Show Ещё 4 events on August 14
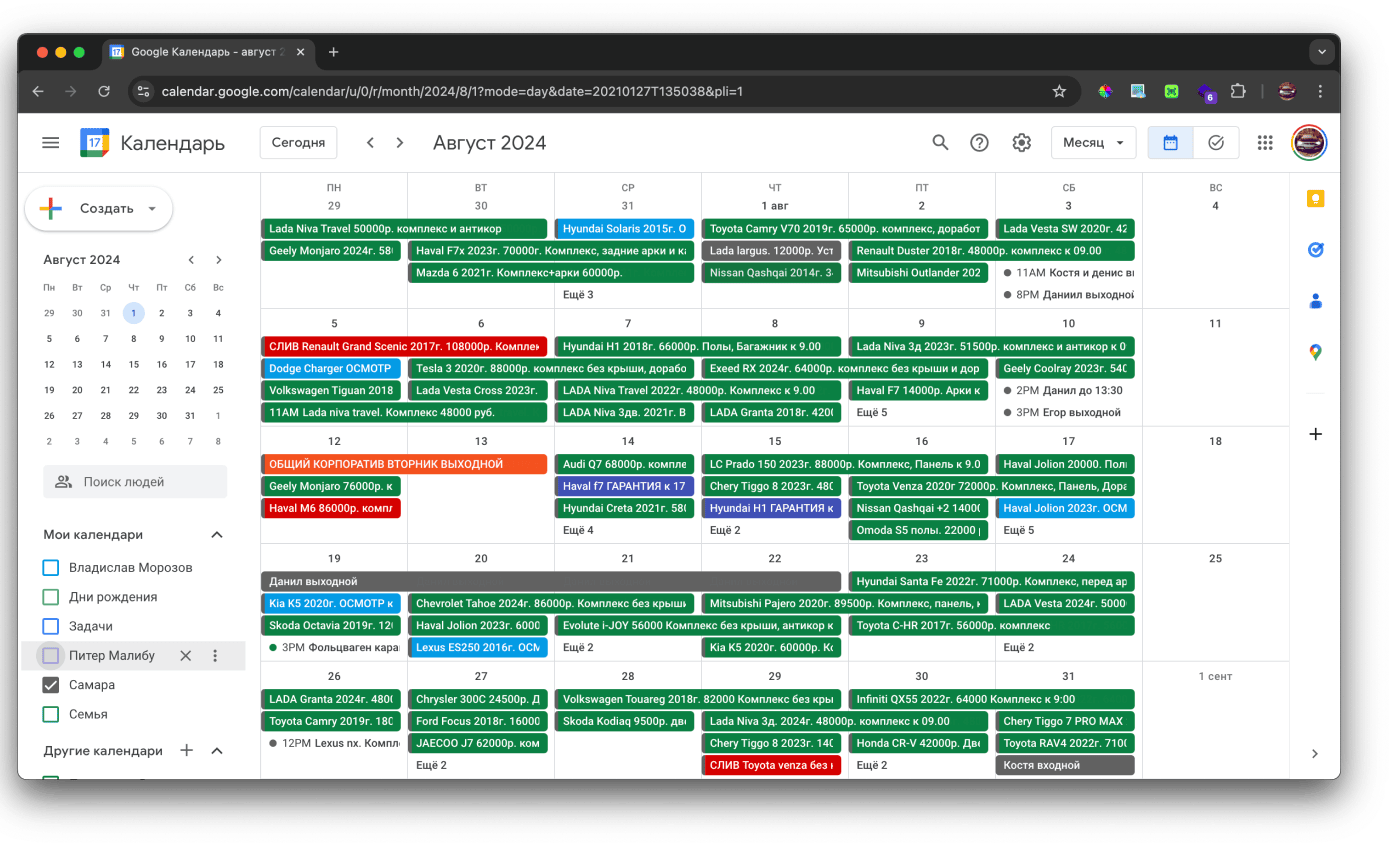 point(578,530)
